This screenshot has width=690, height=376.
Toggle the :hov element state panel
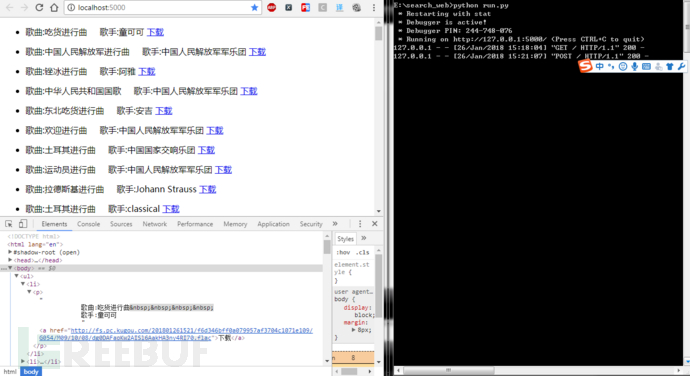point(343,252)
